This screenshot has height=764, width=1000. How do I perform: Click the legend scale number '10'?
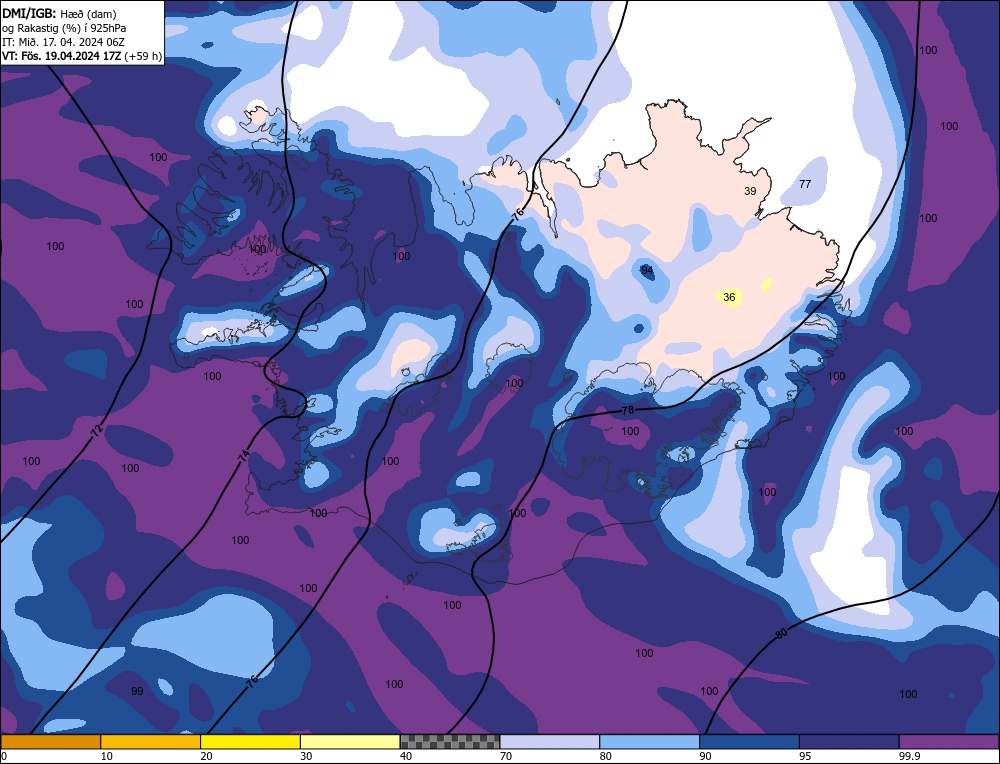107,756
